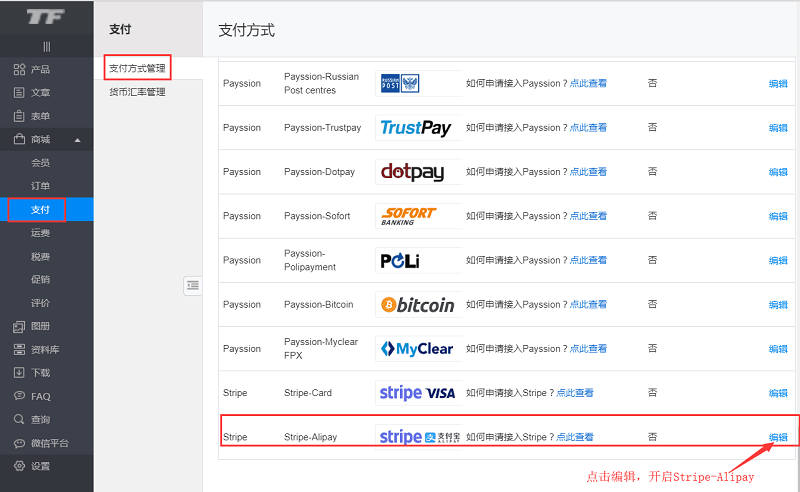Screen dimensions: 800x492
Task: Collapse the 商城 menu arrow
Action: click(x=78, y=140)
